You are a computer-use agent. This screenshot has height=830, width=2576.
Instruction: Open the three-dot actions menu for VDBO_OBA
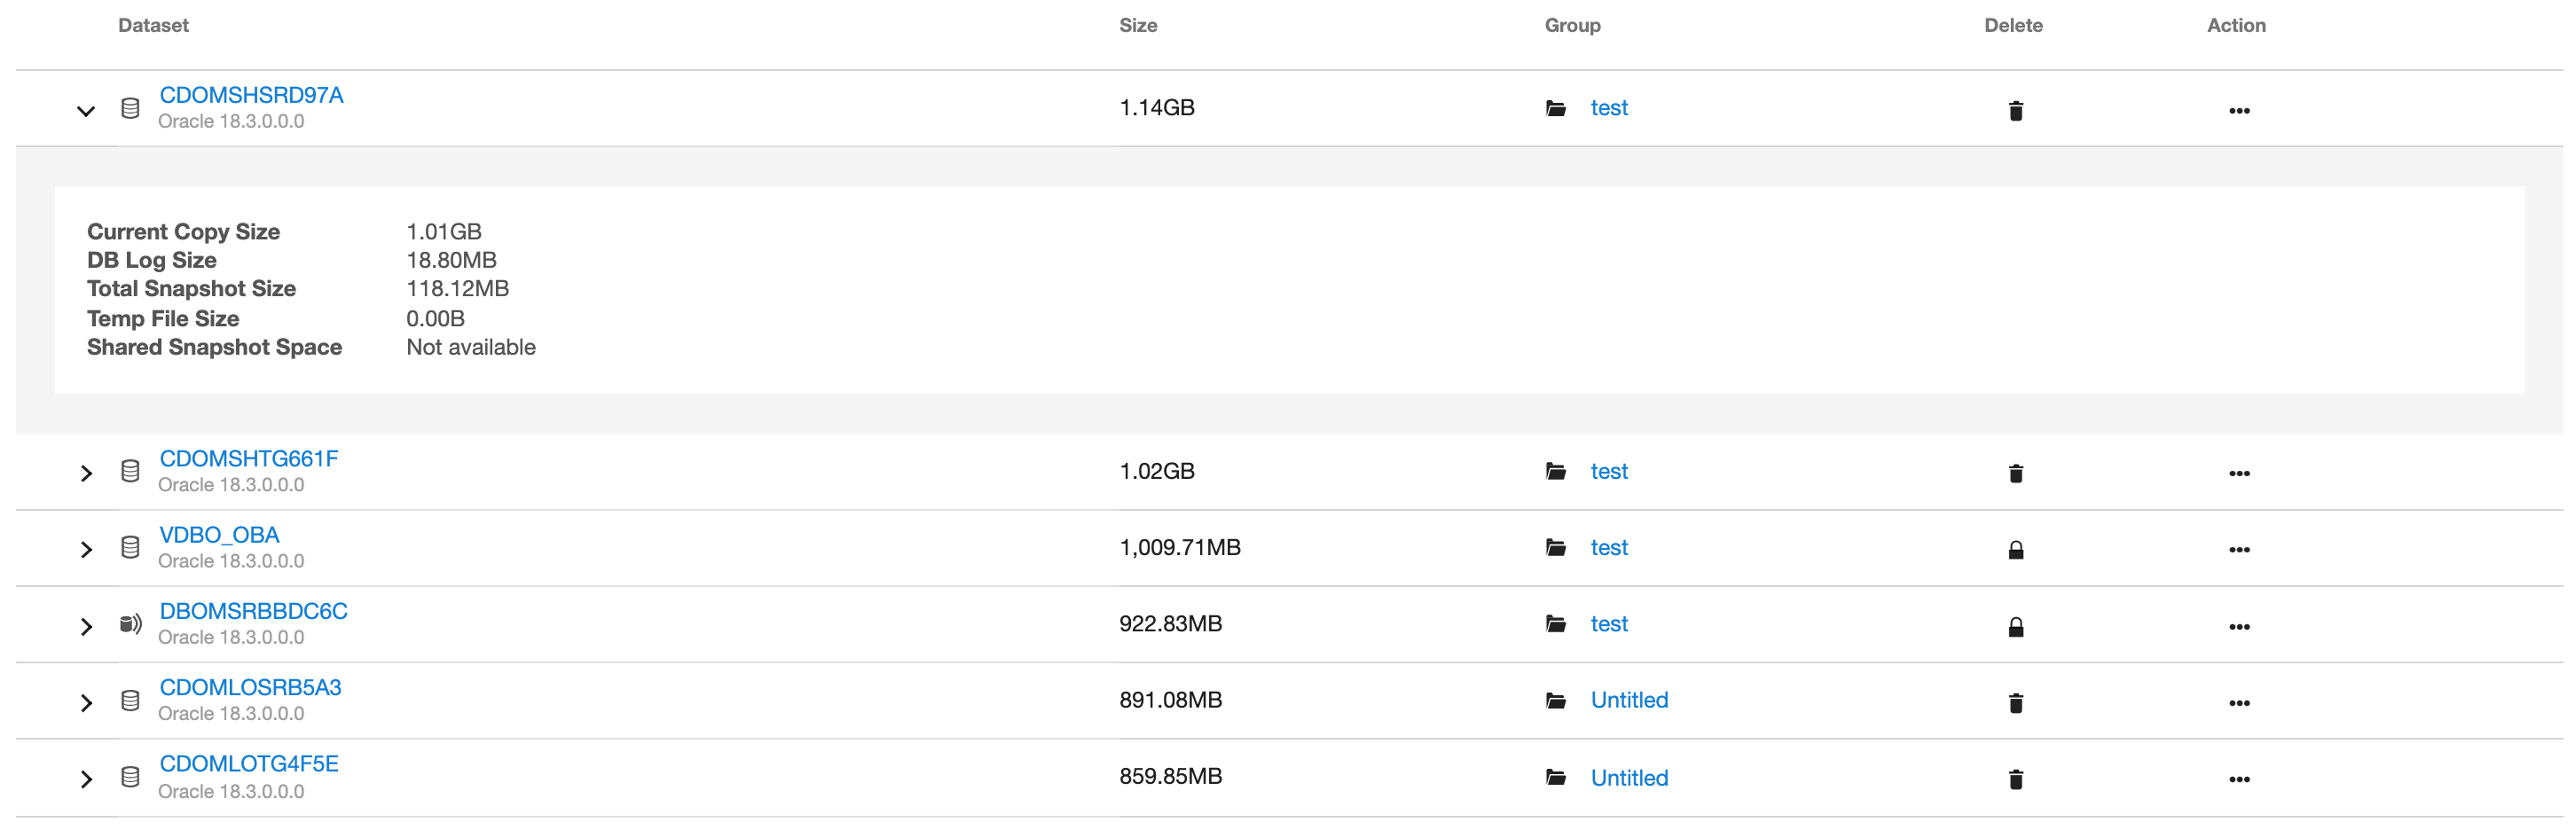(2238, 550)
